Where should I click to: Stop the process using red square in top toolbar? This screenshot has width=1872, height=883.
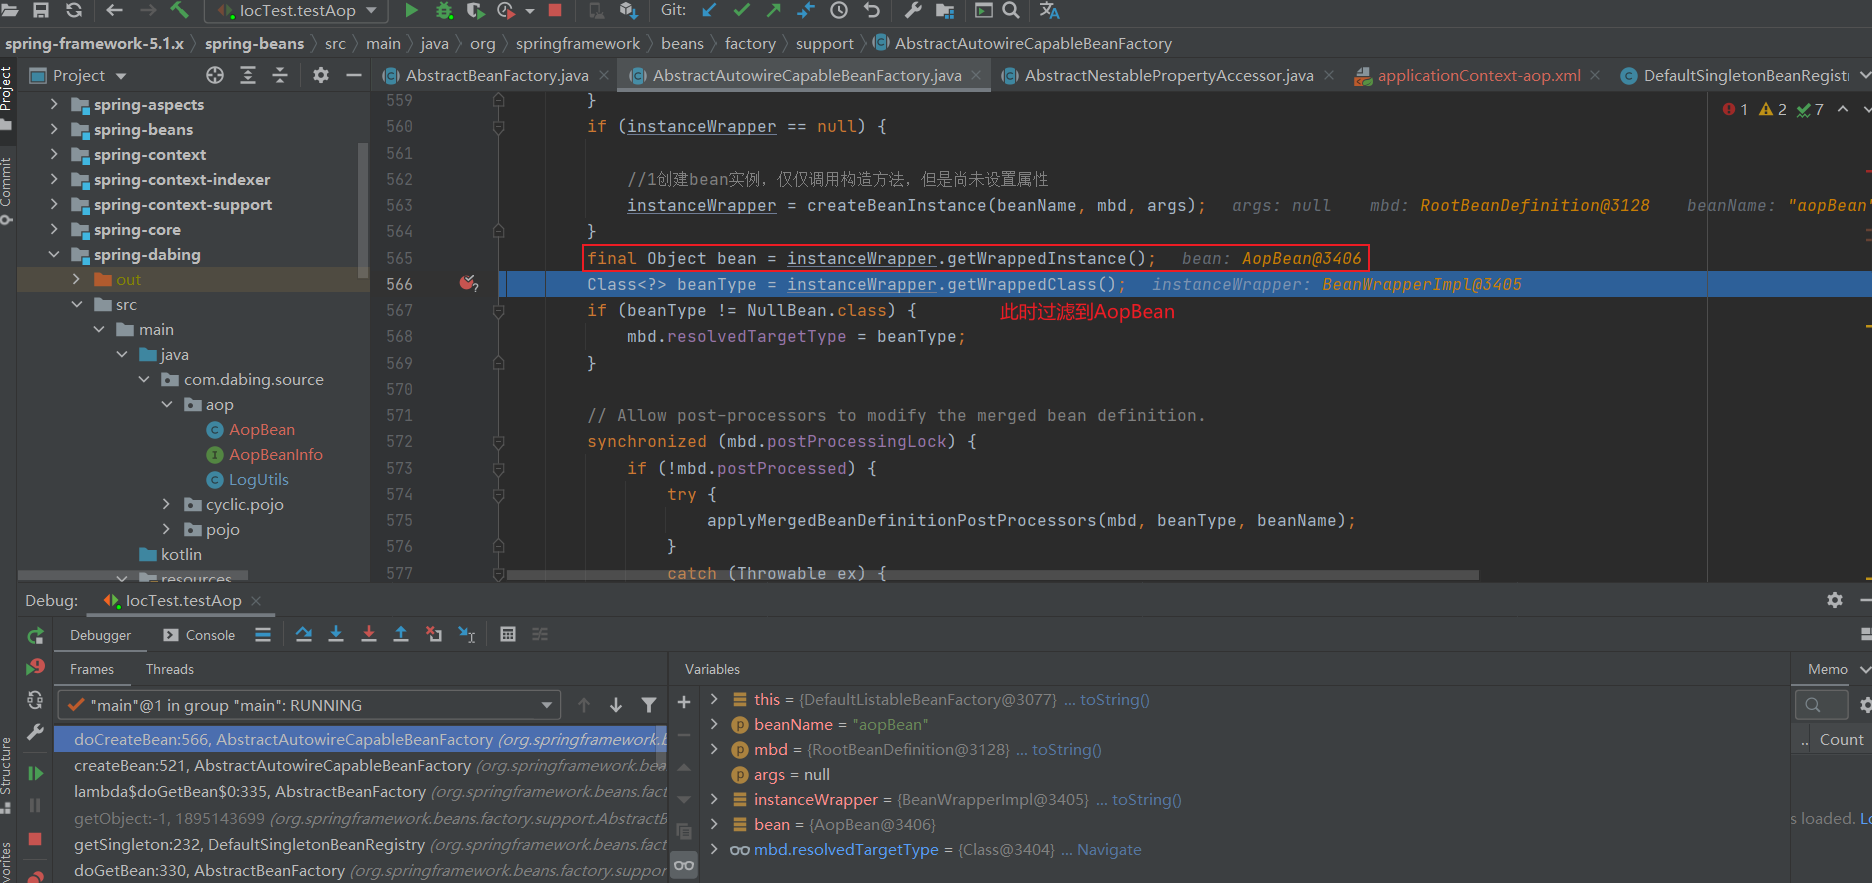tap(555, 10)
